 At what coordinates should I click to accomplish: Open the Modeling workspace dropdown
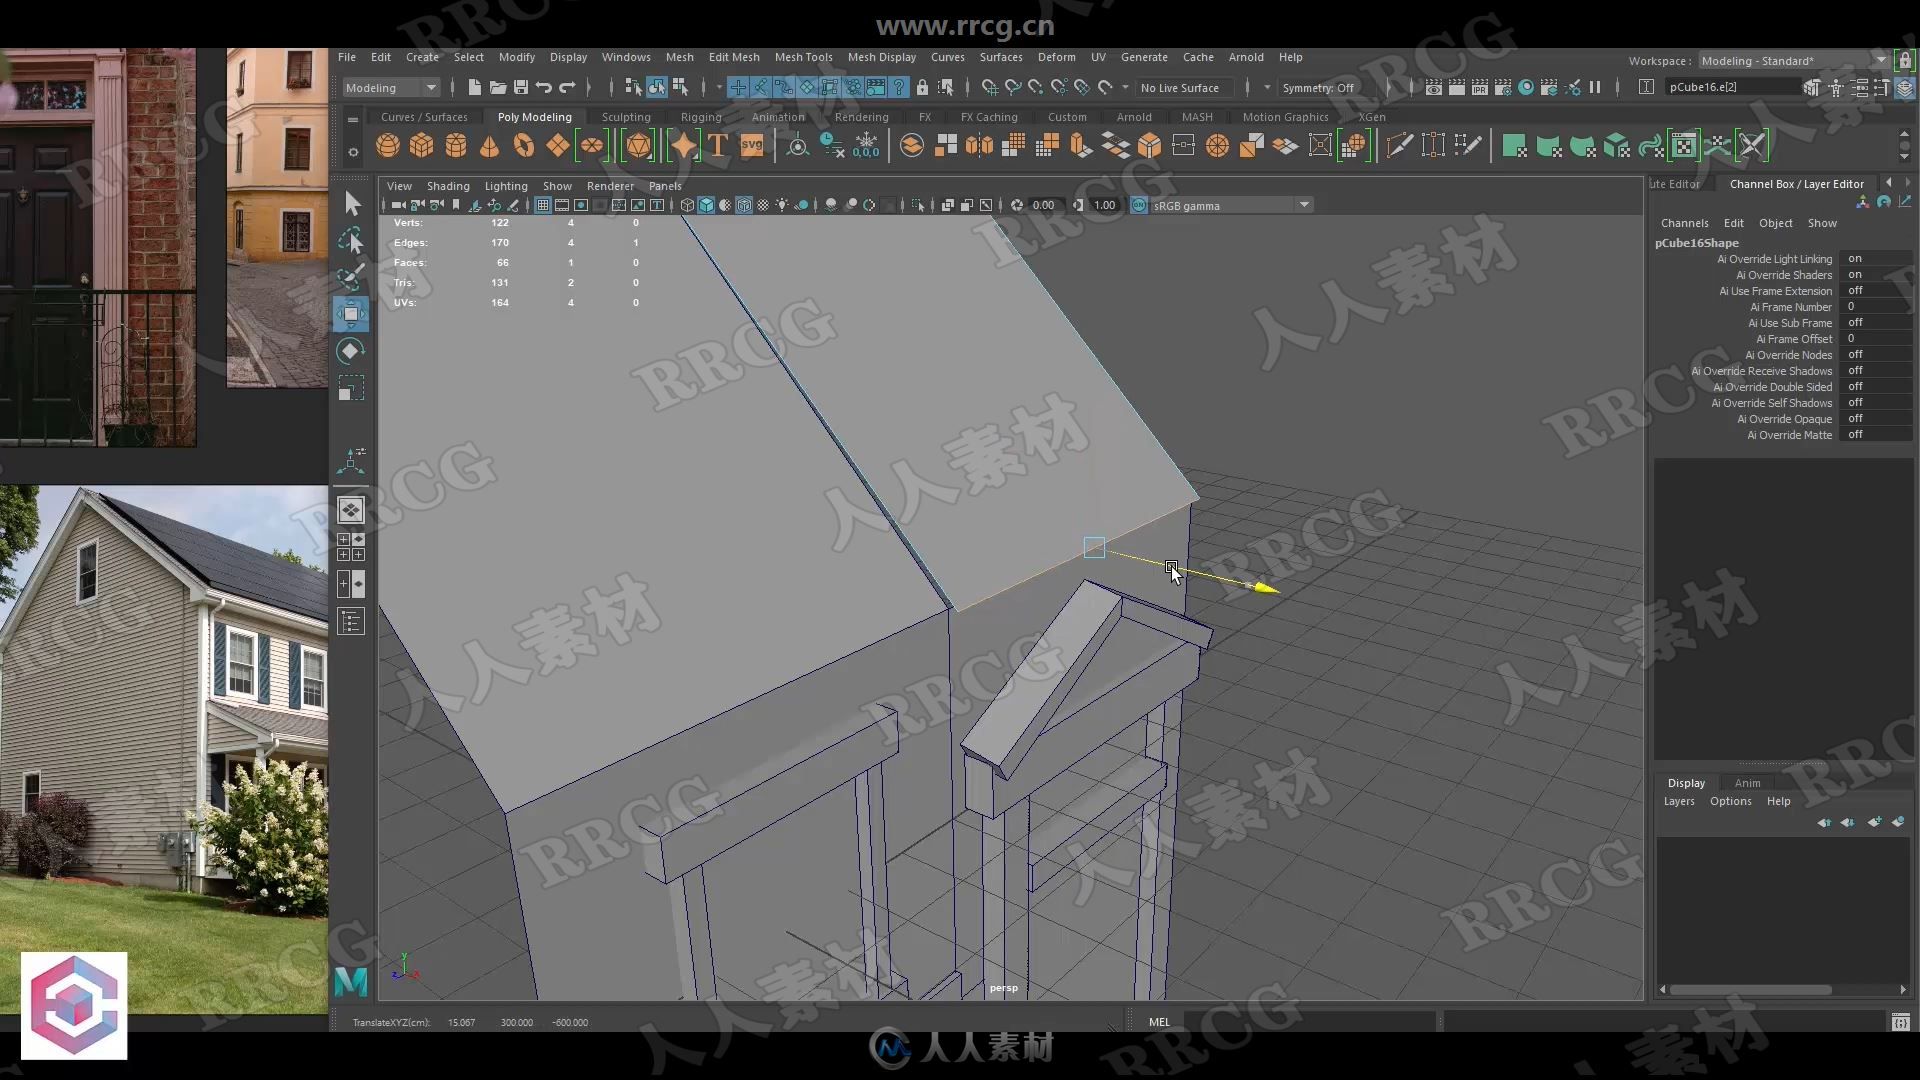click(390, 87)
